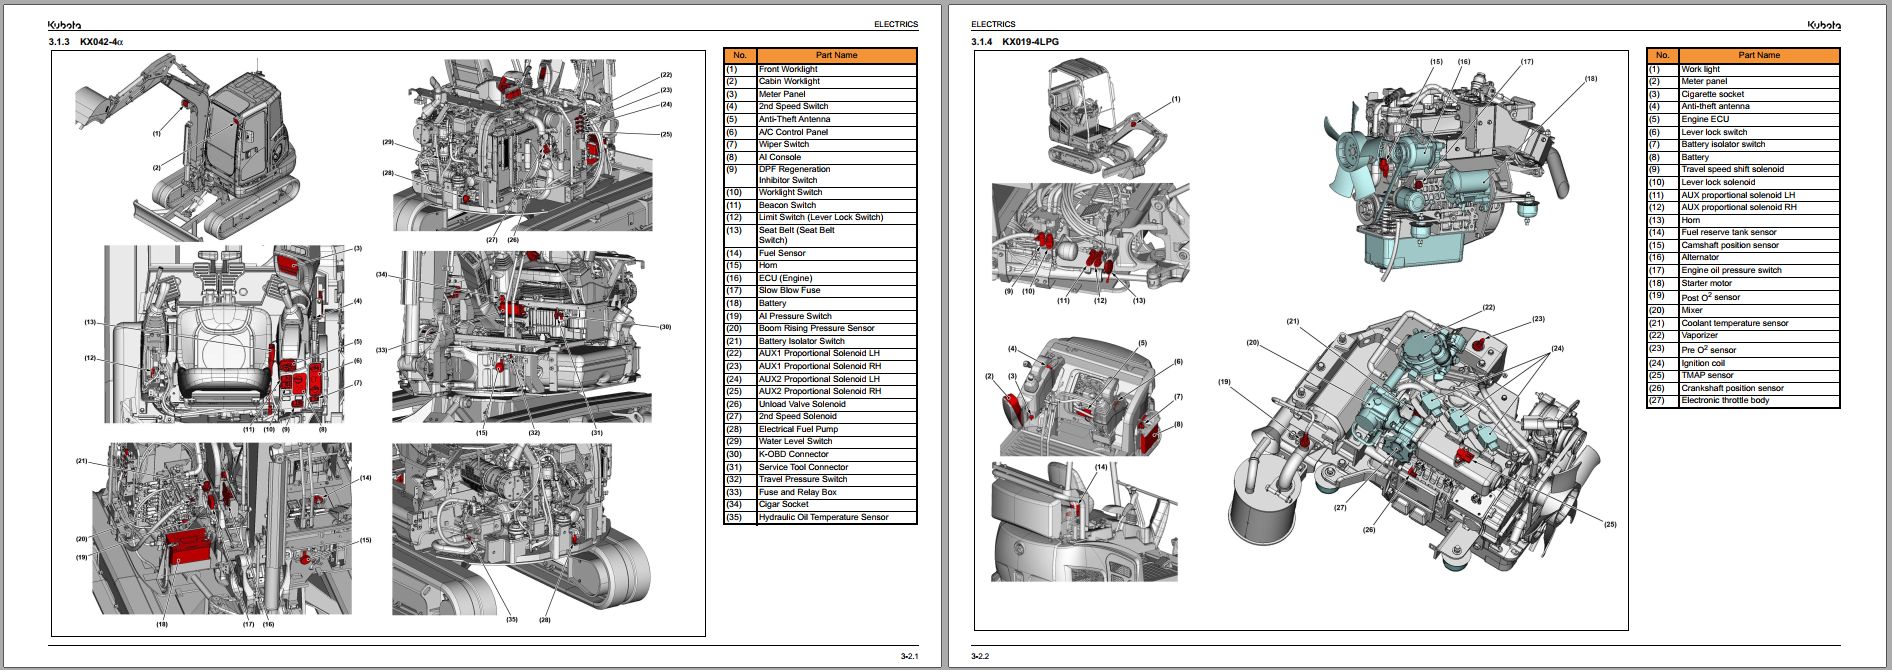The width and height of the screenshot is (1892, 670).
Task: Click 'Fuel reserve tank sensor' row
Action: coord(1743,232)
